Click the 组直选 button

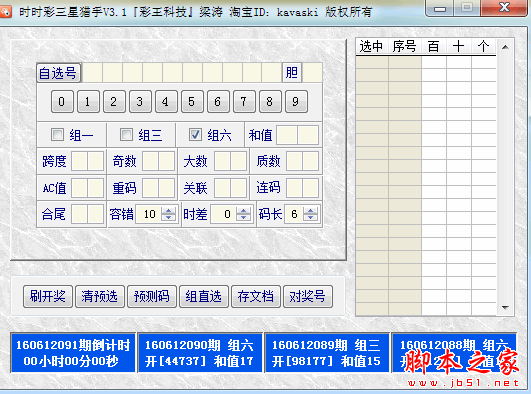tap(204, 296)
